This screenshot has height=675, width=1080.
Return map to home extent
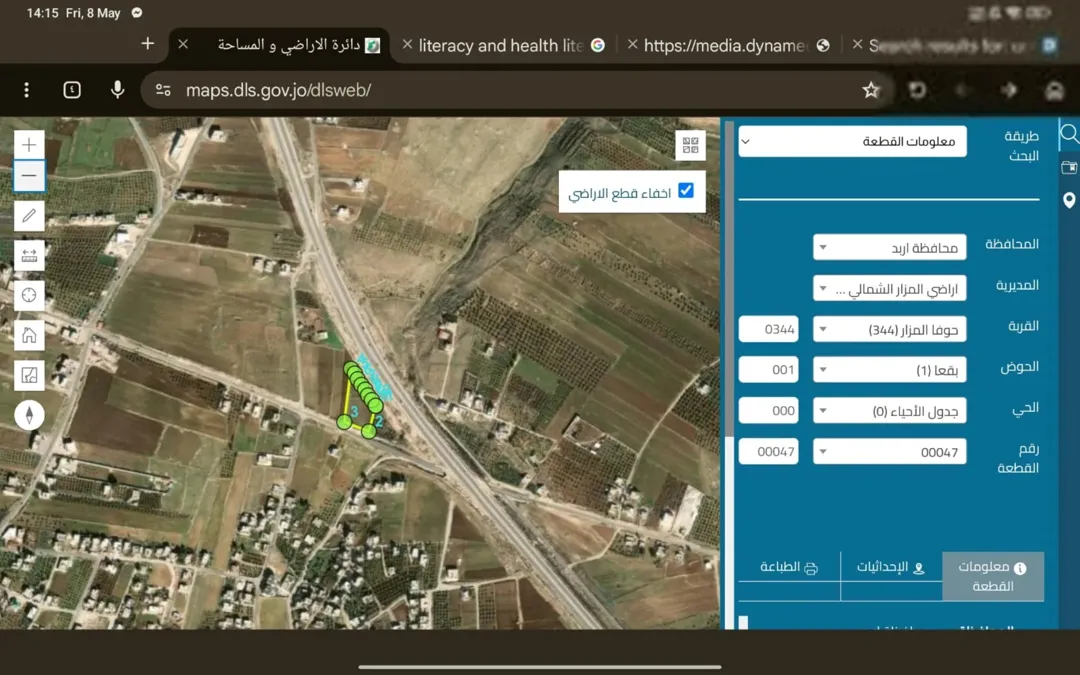coord(29,335)
